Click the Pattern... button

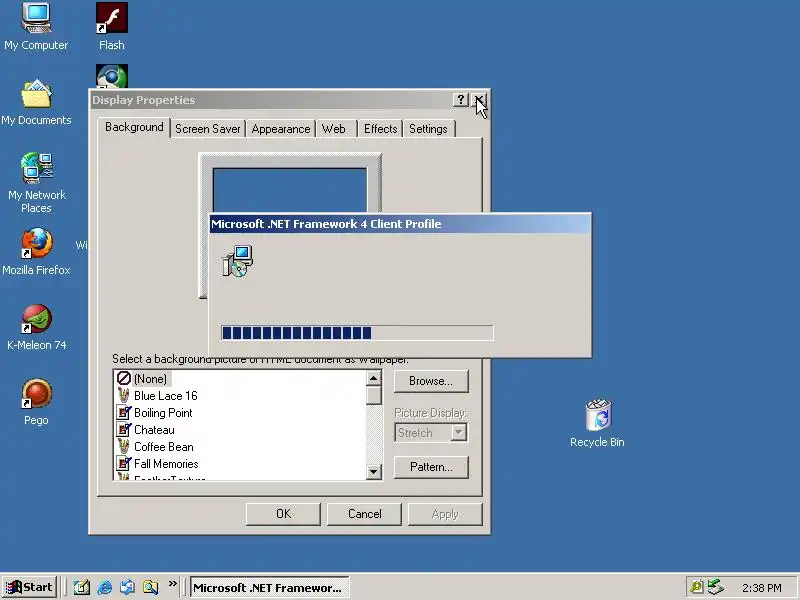click(431, 467)
